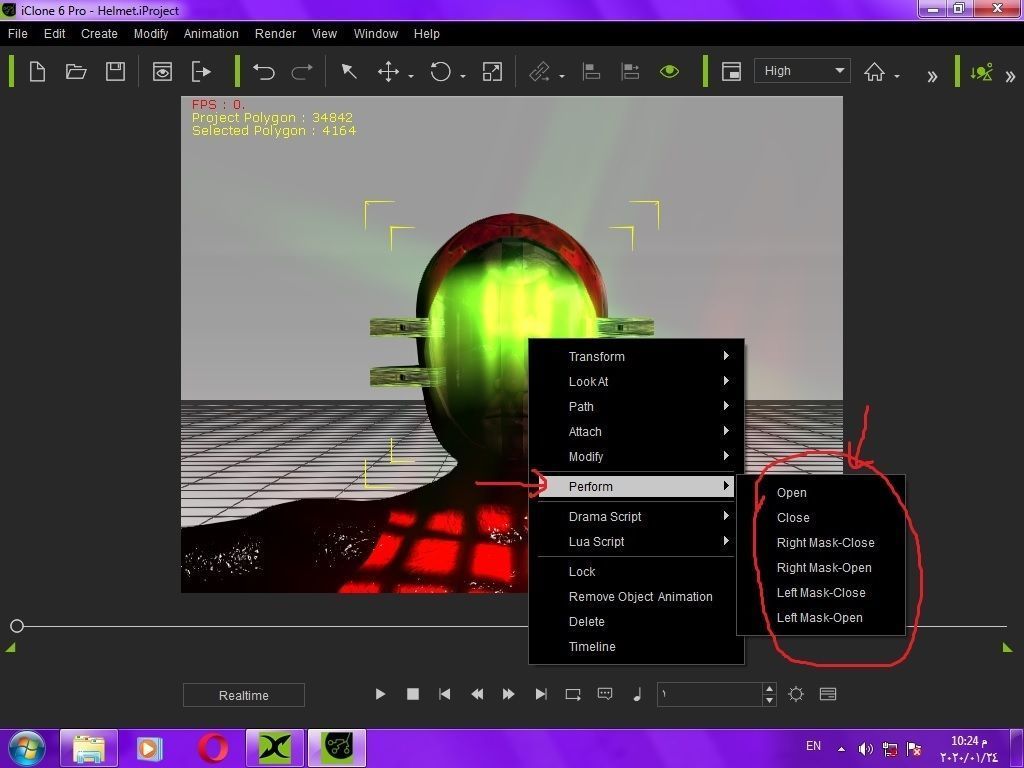This screenshot has width=1024, height=768.
Task: Click the playhead on the time slider
Action: (17, 626)
